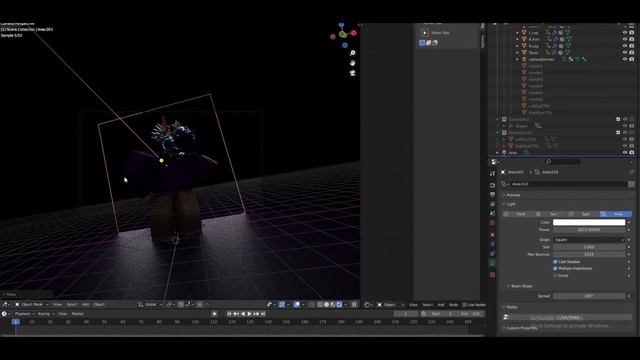The image size is (640, 360).
Task: Open the node editor Node menu
Action: pyautogui.click(x=453, y=305)
